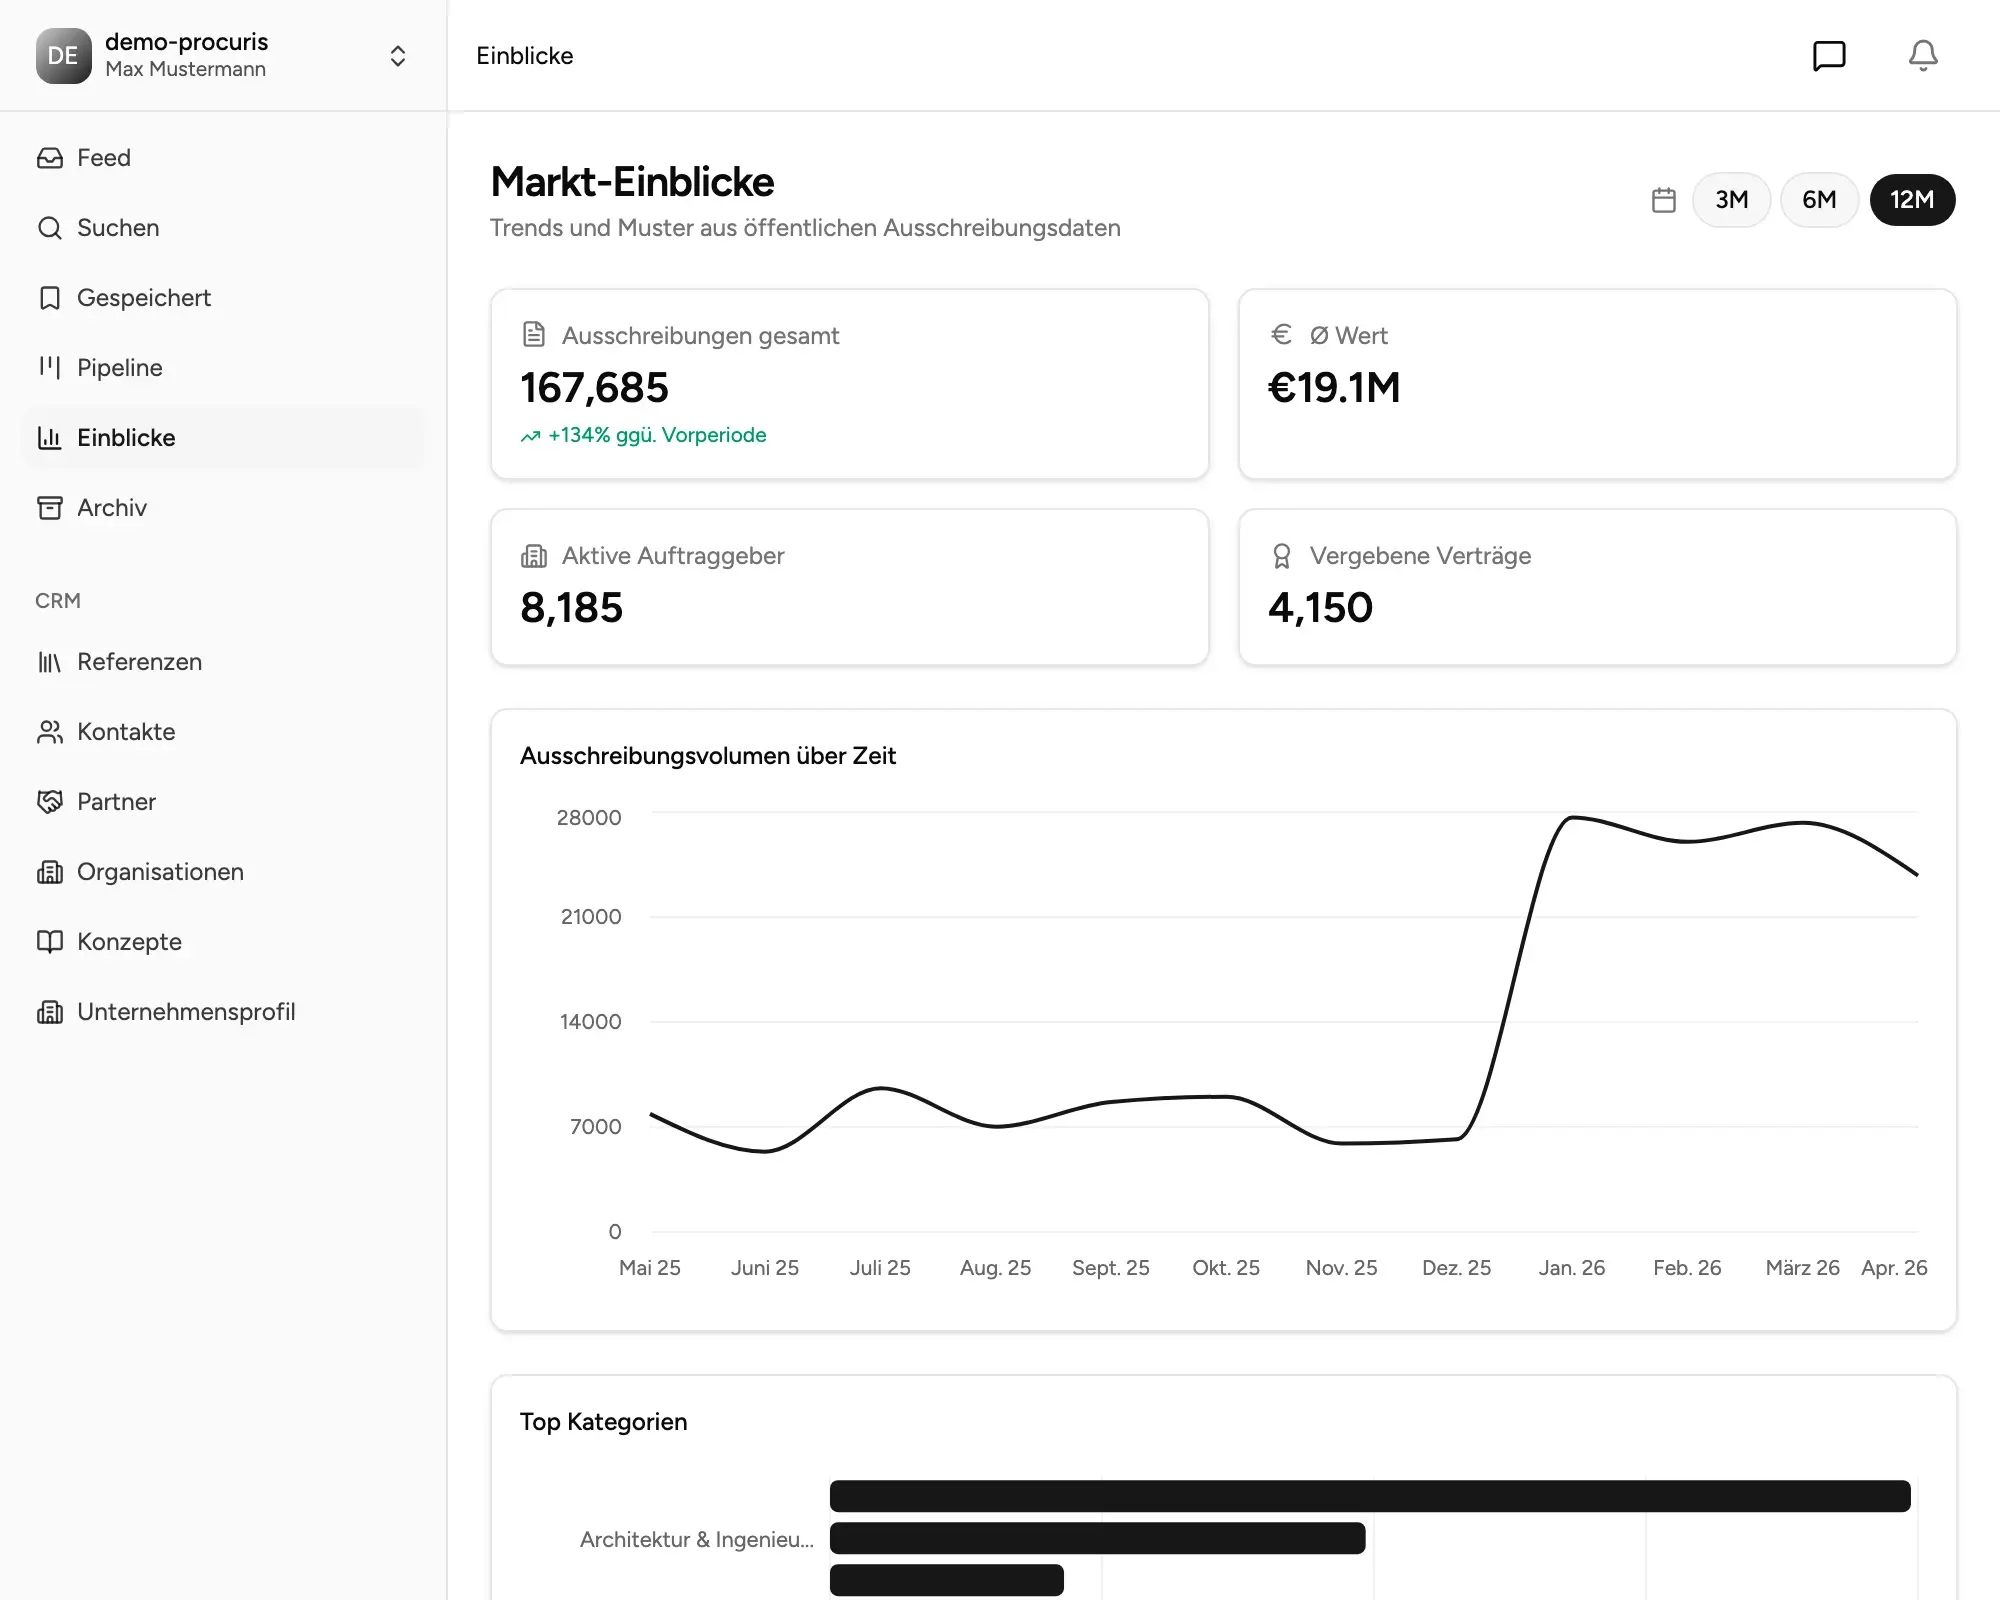Select the 3M time range

(1731, 199)
